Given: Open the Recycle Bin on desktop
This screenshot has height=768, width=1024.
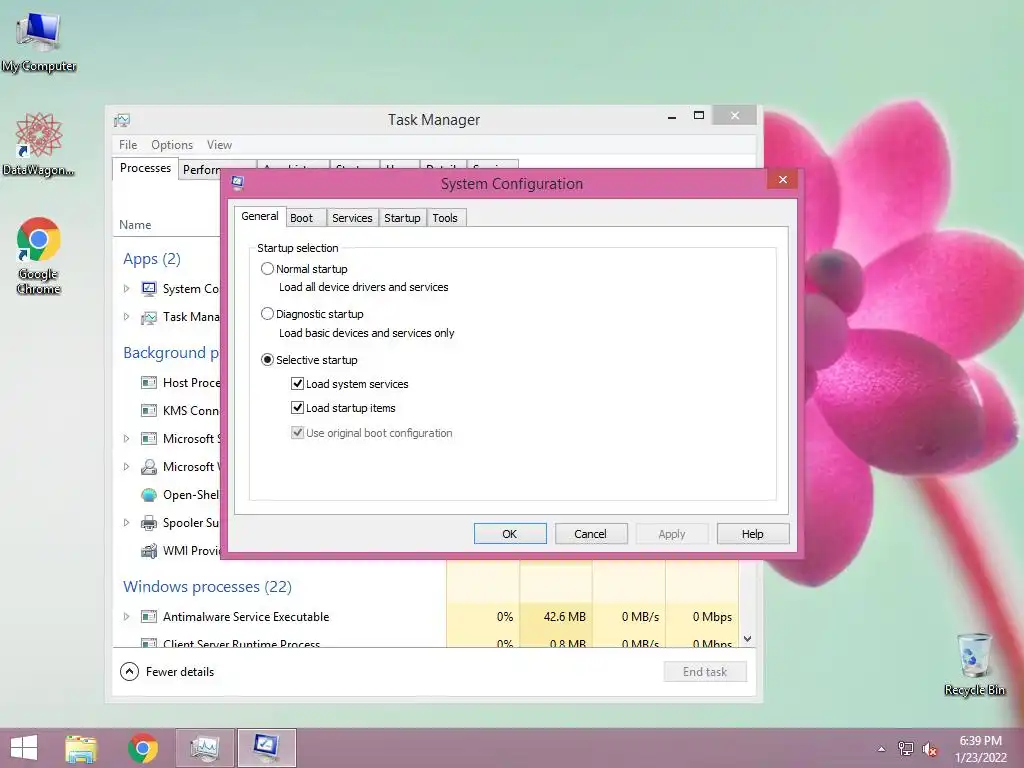Looking at the screenshot, I should click(x=974, y=664).
